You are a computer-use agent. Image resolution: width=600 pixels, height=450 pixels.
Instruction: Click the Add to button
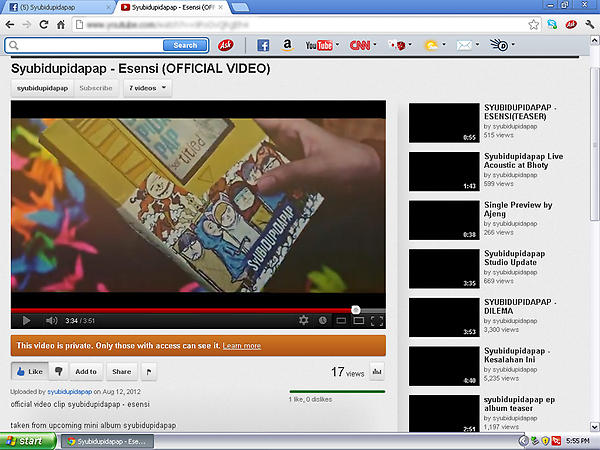pyautogui.click(x=86, y=371)
